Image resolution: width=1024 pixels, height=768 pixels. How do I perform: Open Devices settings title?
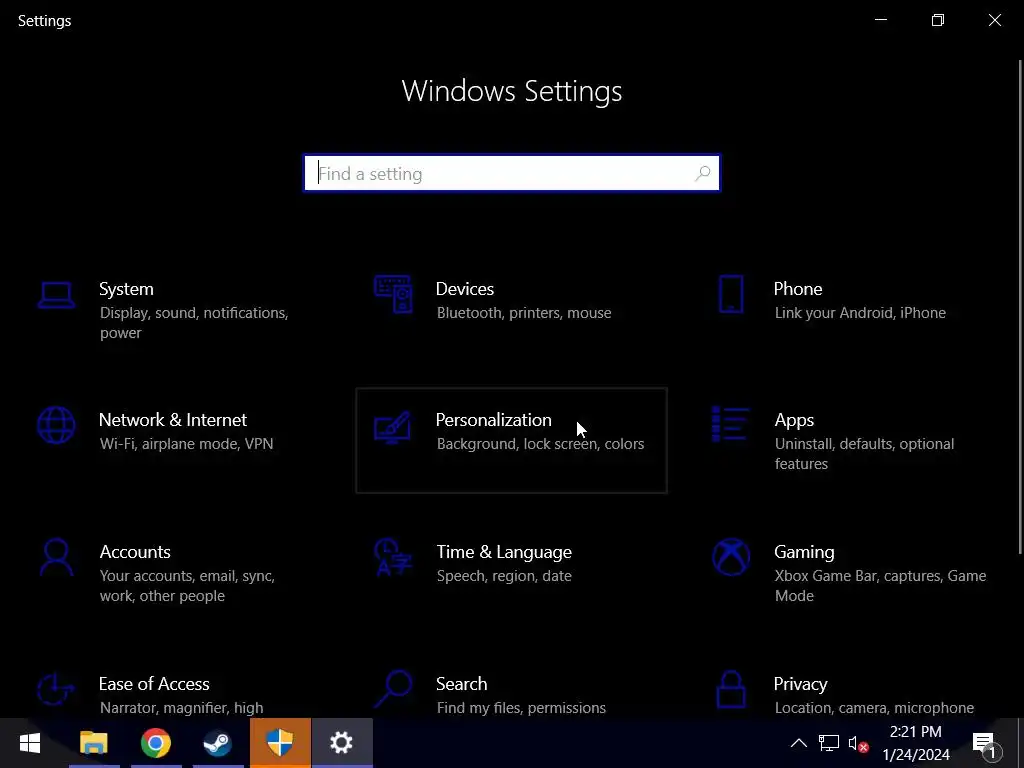click(464, 289)
